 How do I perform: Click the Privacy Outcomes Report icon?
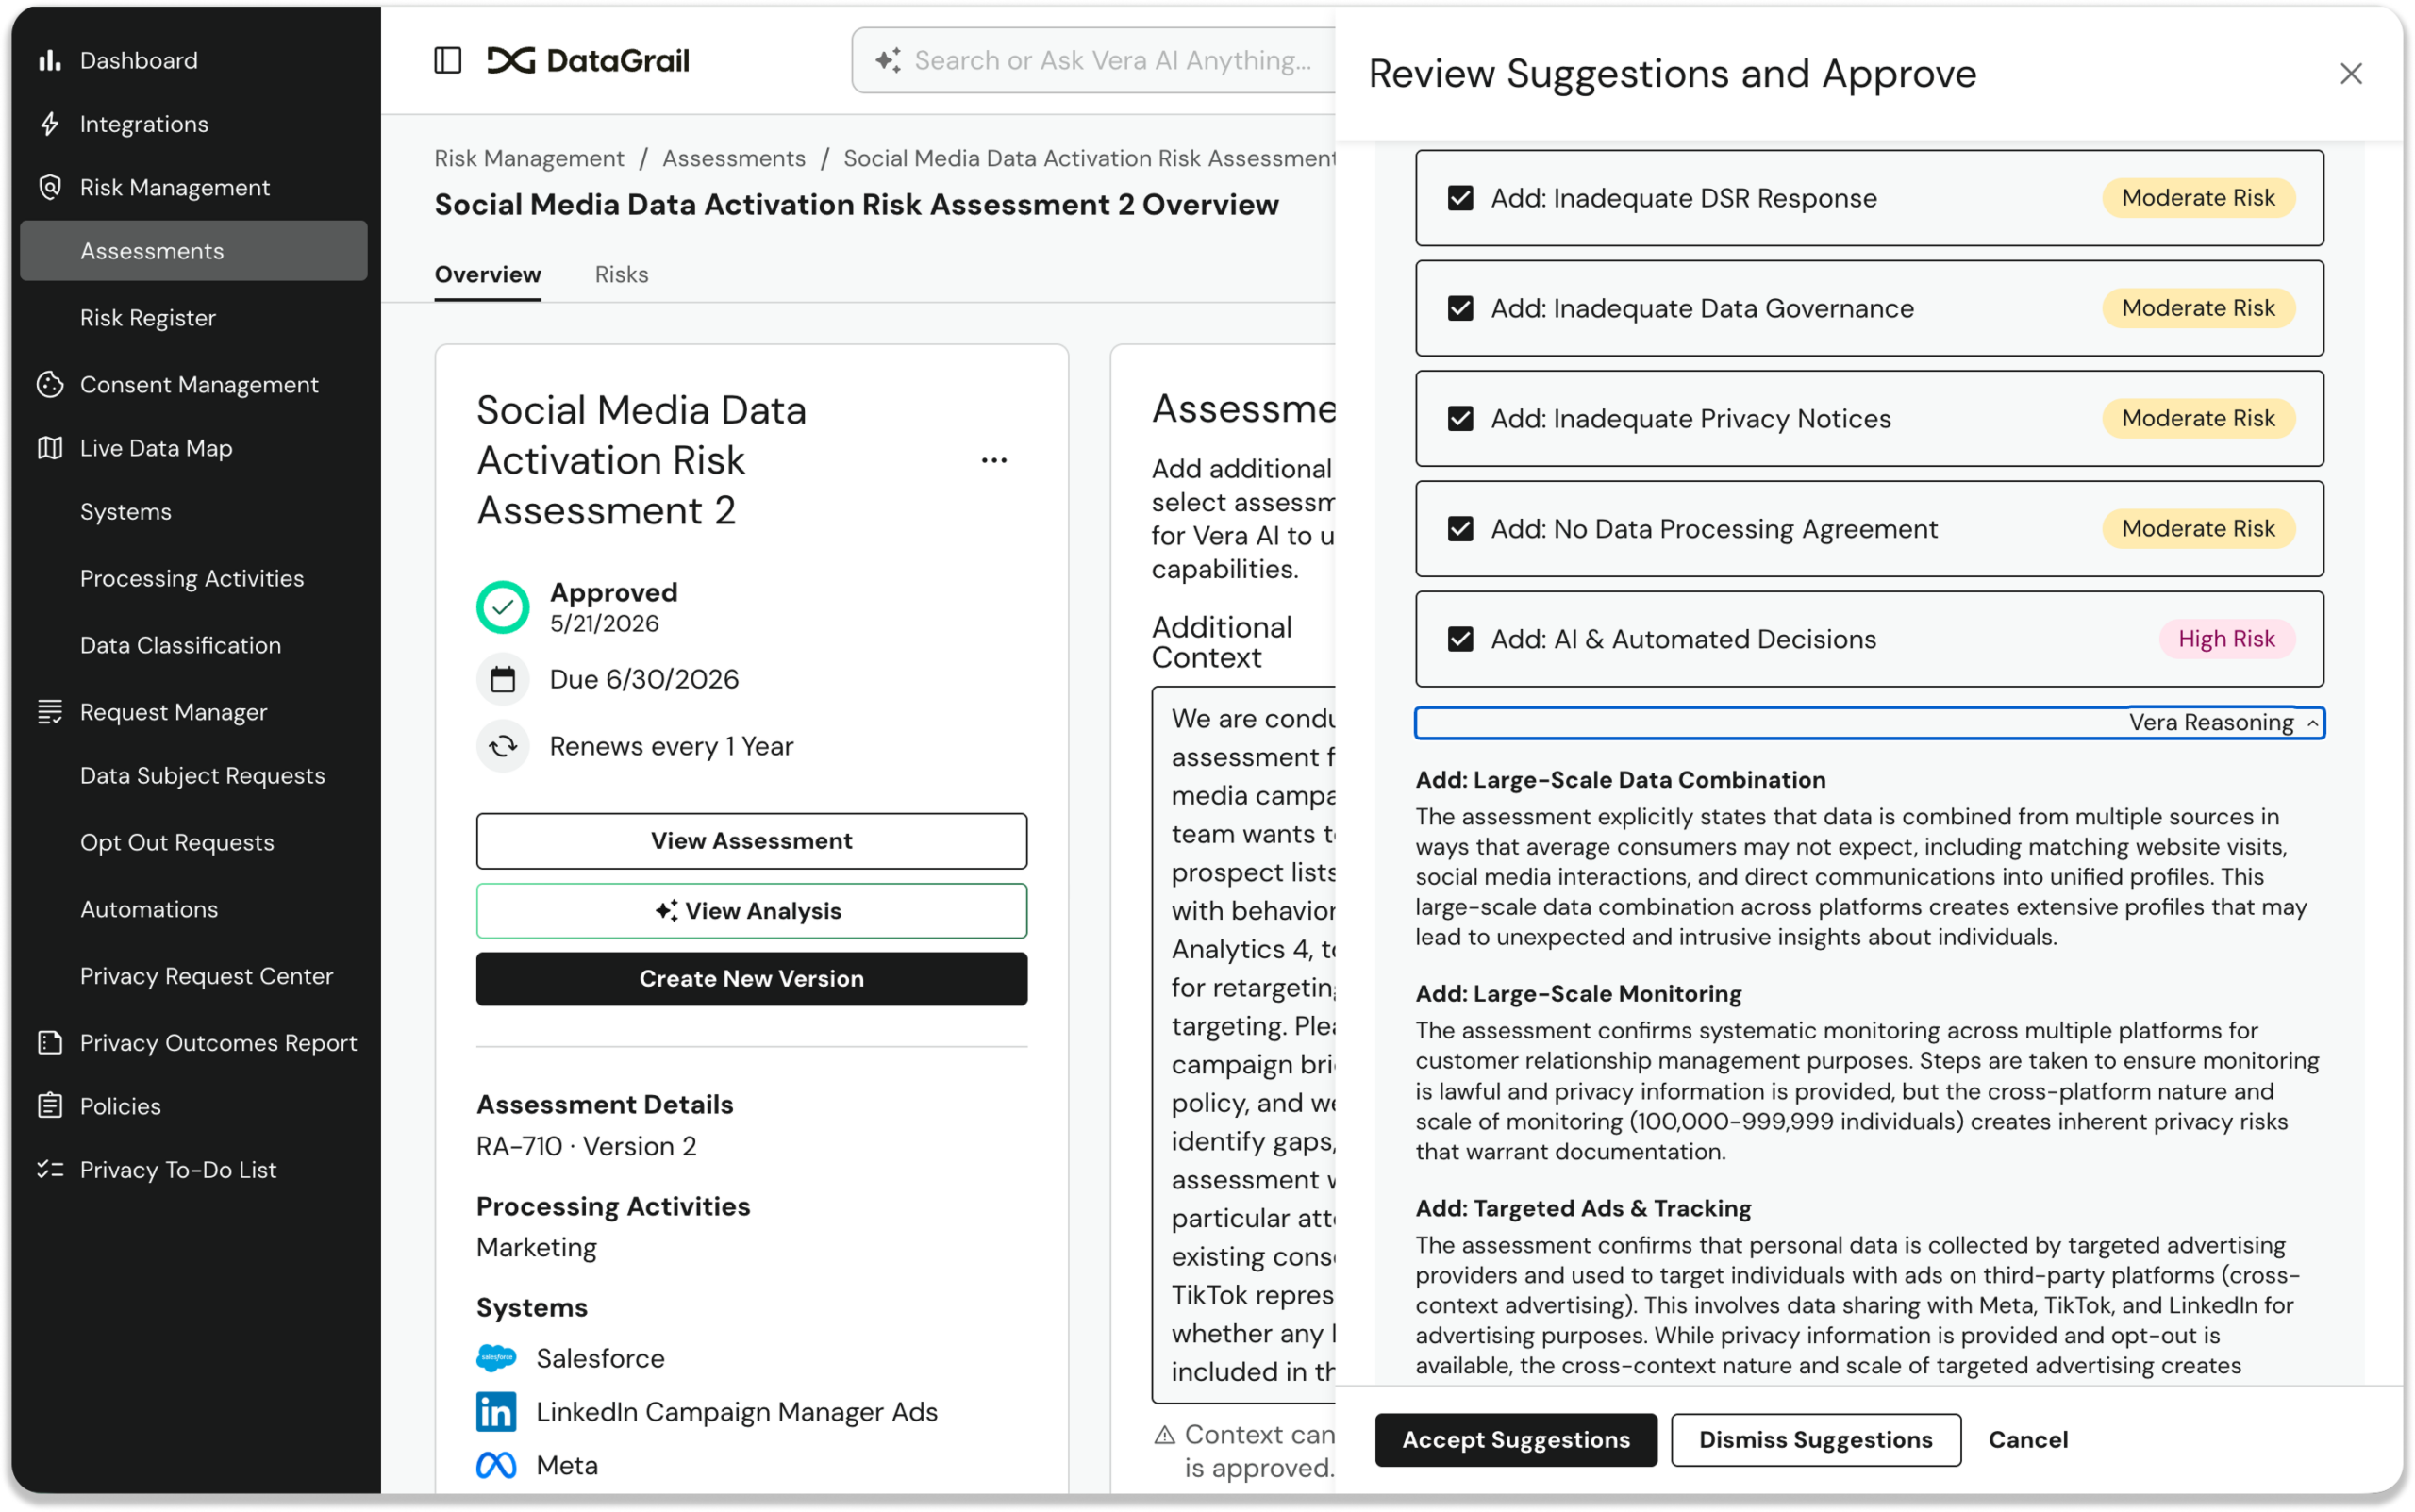click(x=49, y=1042)
